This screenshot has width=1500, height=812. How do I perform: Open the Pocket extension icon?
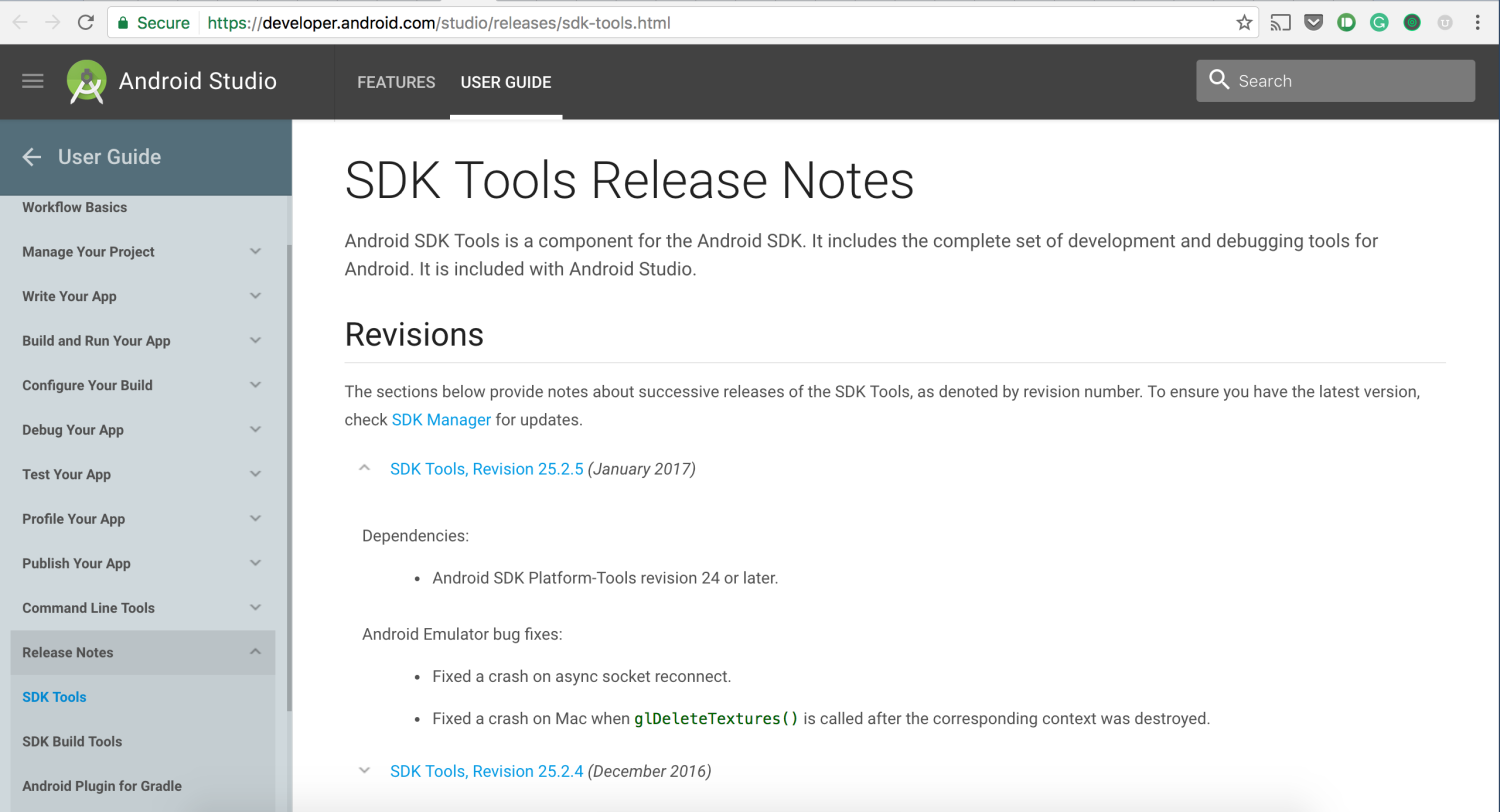[x=1314, y=22]
